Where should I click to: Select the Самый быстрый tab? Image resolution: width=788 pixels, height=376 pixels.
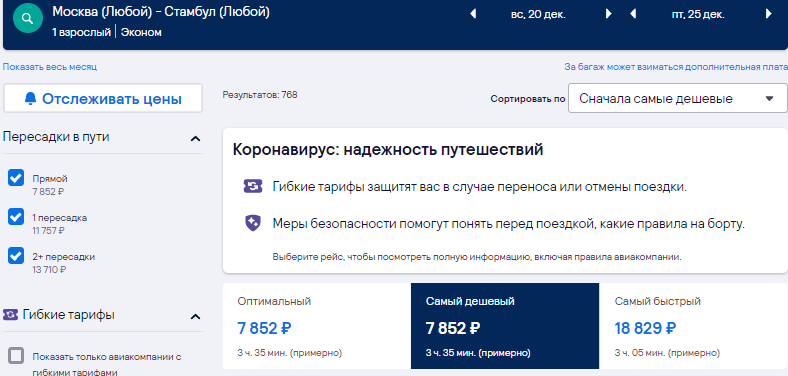[693, 326]
